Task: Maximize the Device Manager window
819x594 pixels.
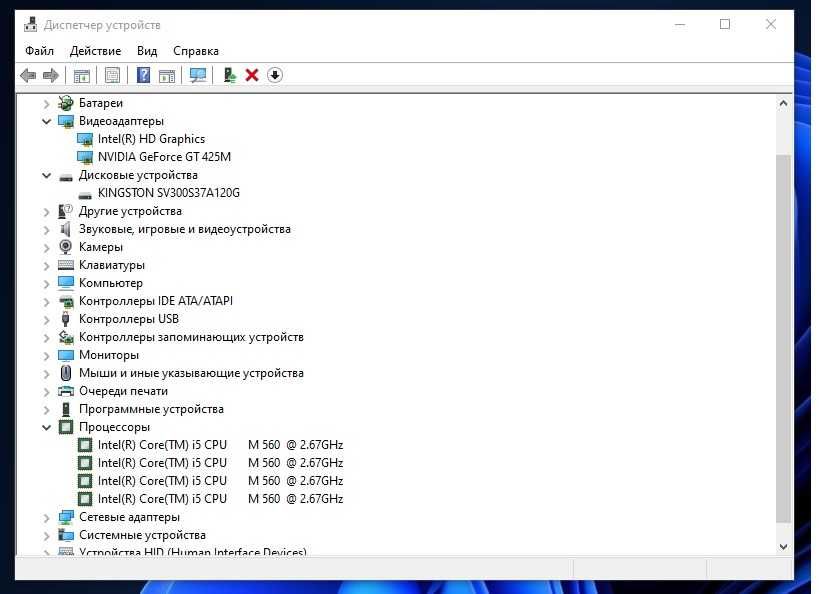Action: coord(725,25)
